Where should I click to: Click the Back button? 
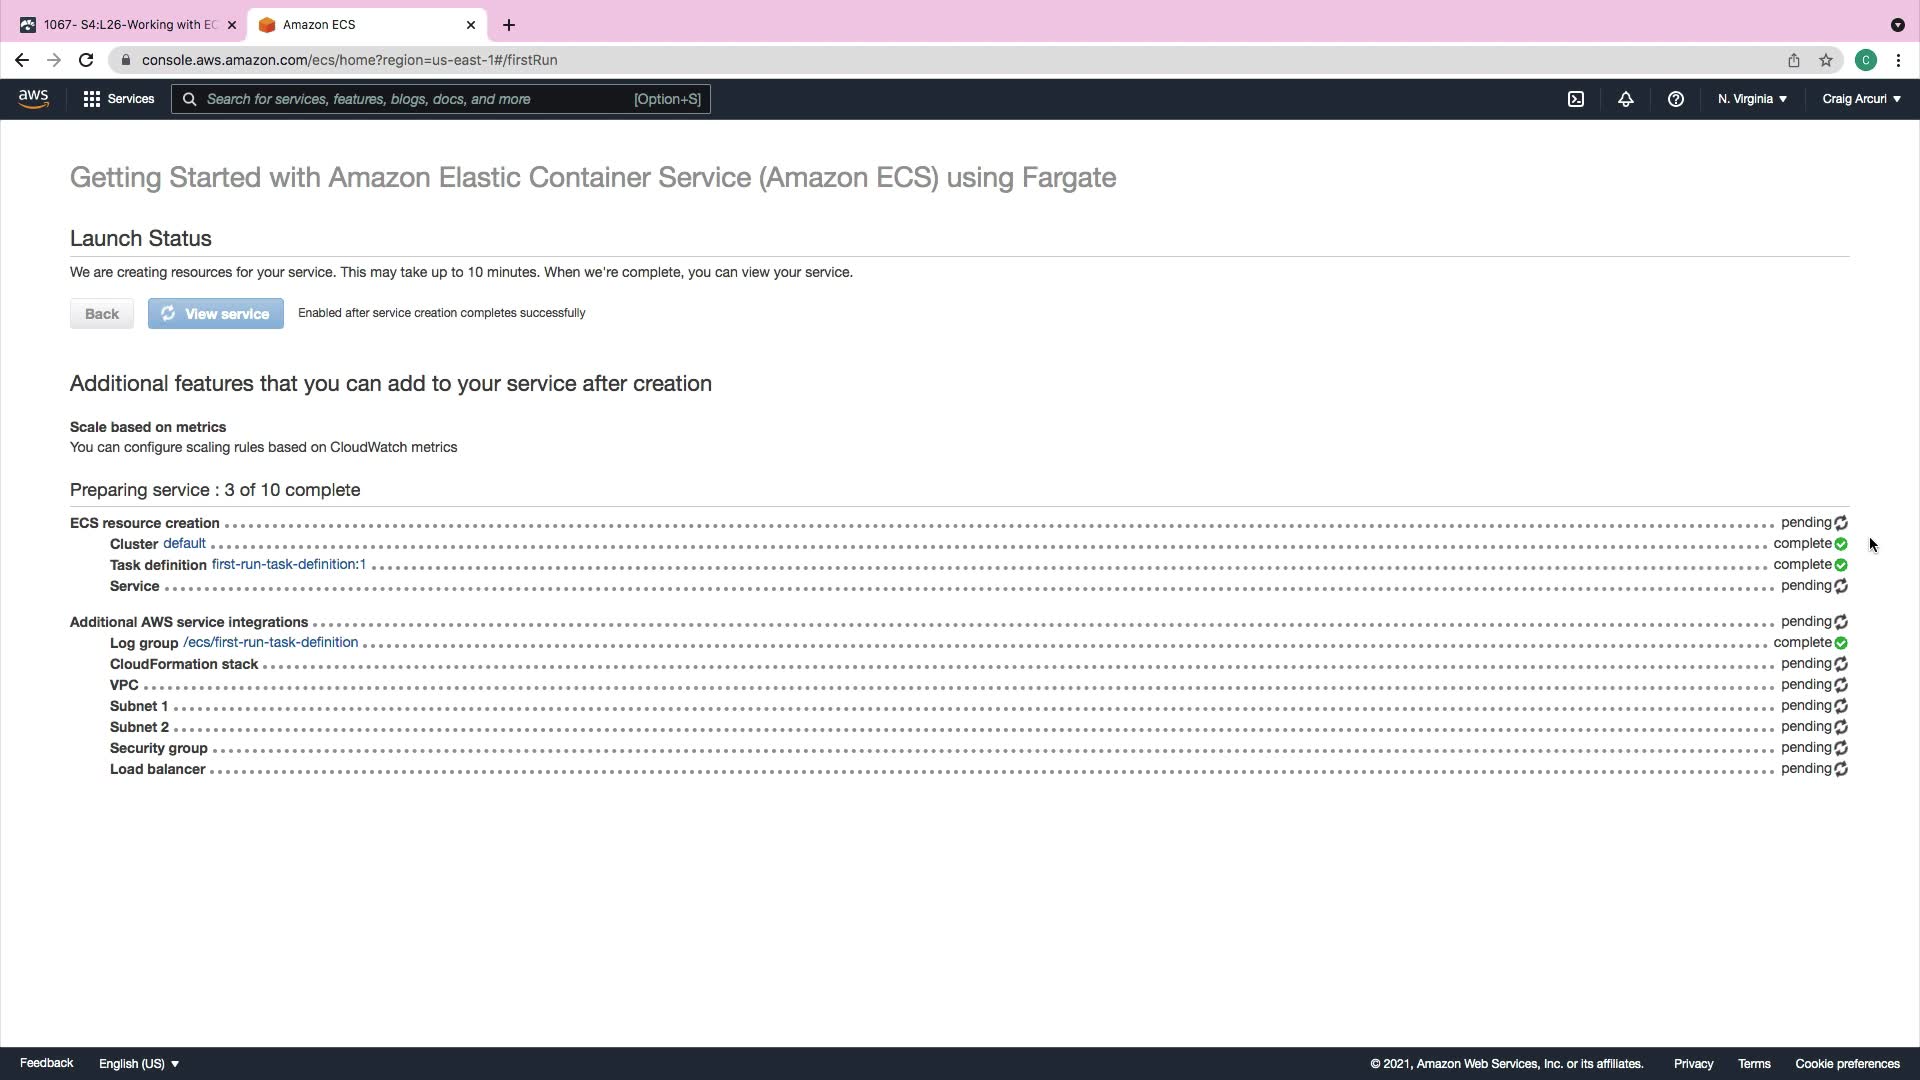pyautogui.click(x=101, y=314)
